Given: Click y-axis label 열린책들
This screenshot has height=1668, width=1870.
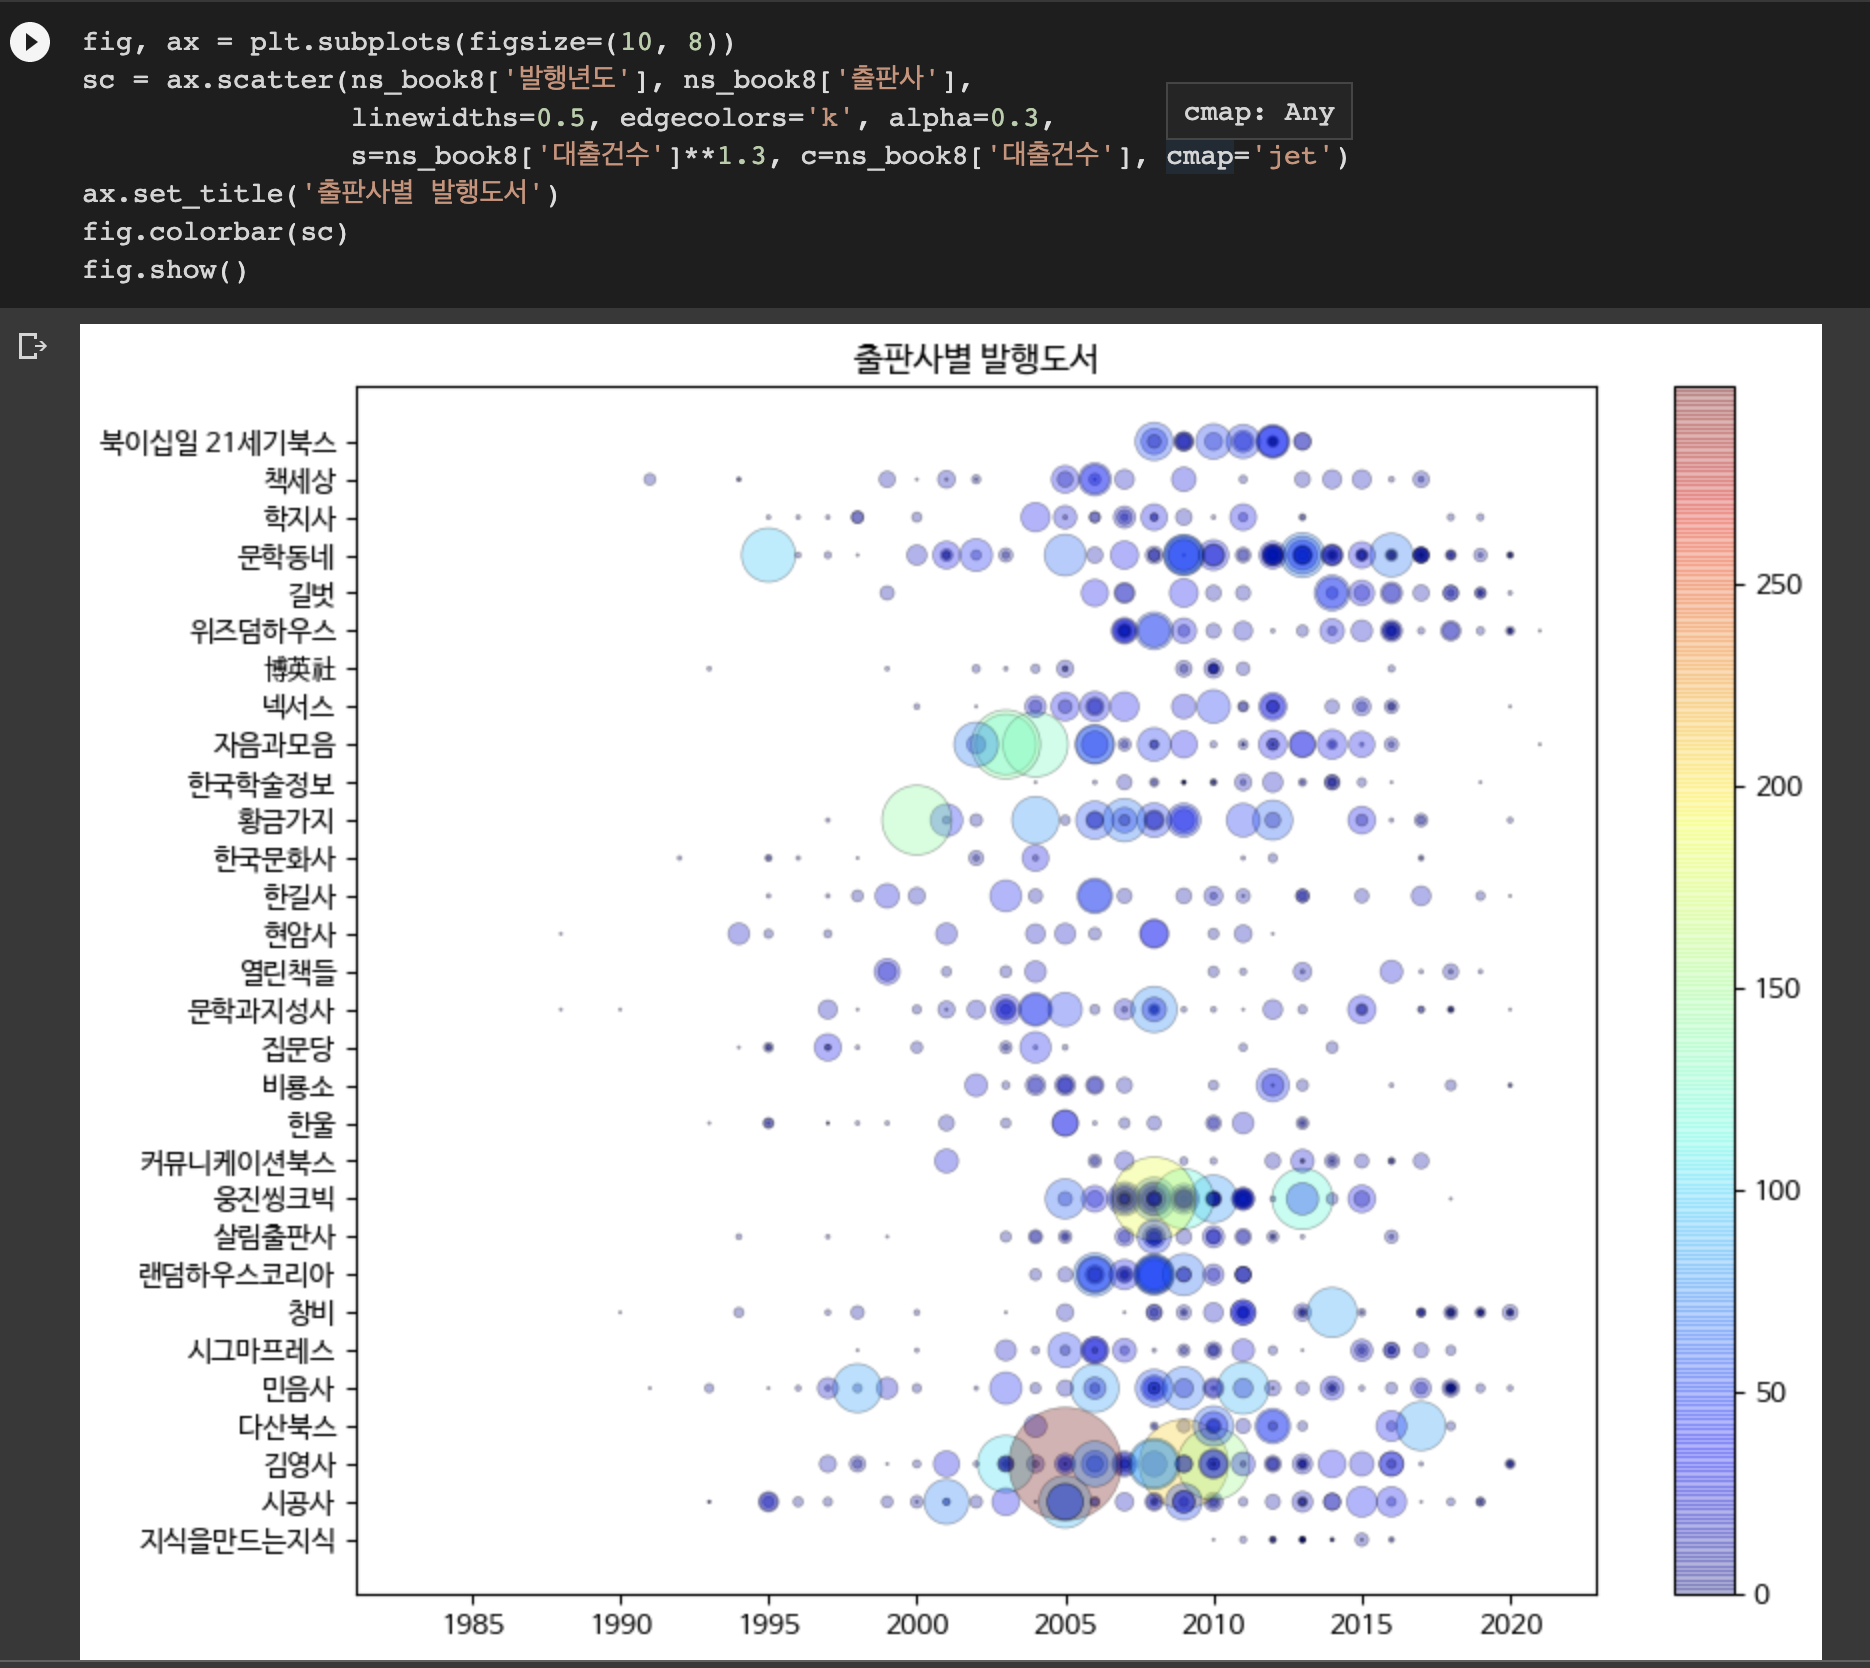Looking at the screenshot, I should (x=287, y=971).
